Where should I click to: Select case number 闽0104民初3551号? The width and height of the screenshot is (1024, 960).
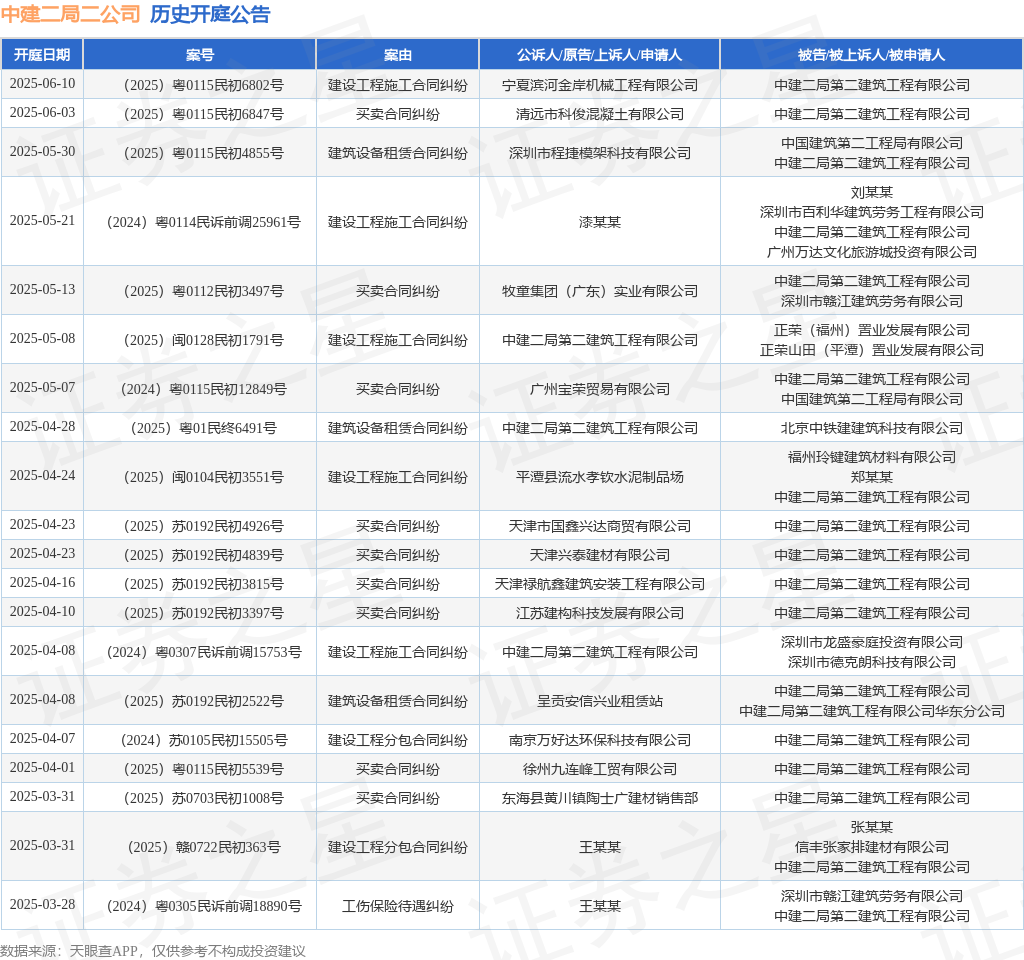(x=204, y=477)
